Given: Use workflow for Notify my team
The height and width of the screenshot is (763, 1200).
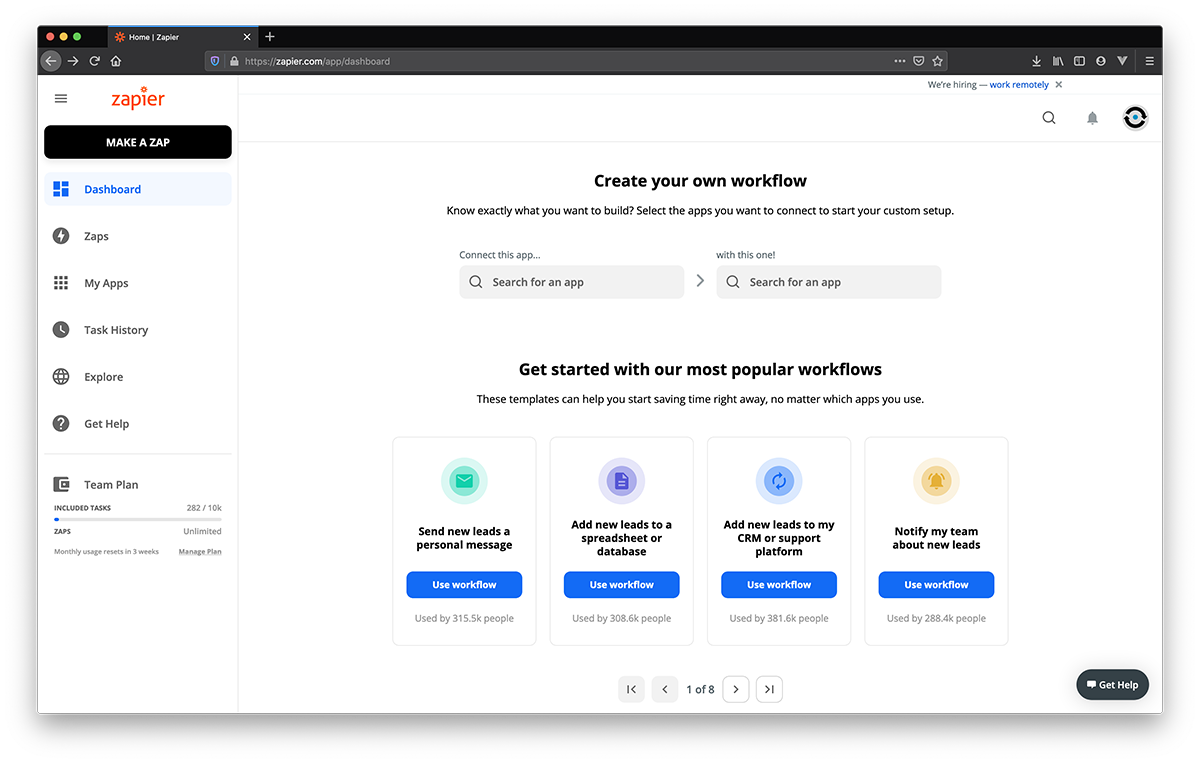Looking at the screenshot, I should tap(936, 585).
